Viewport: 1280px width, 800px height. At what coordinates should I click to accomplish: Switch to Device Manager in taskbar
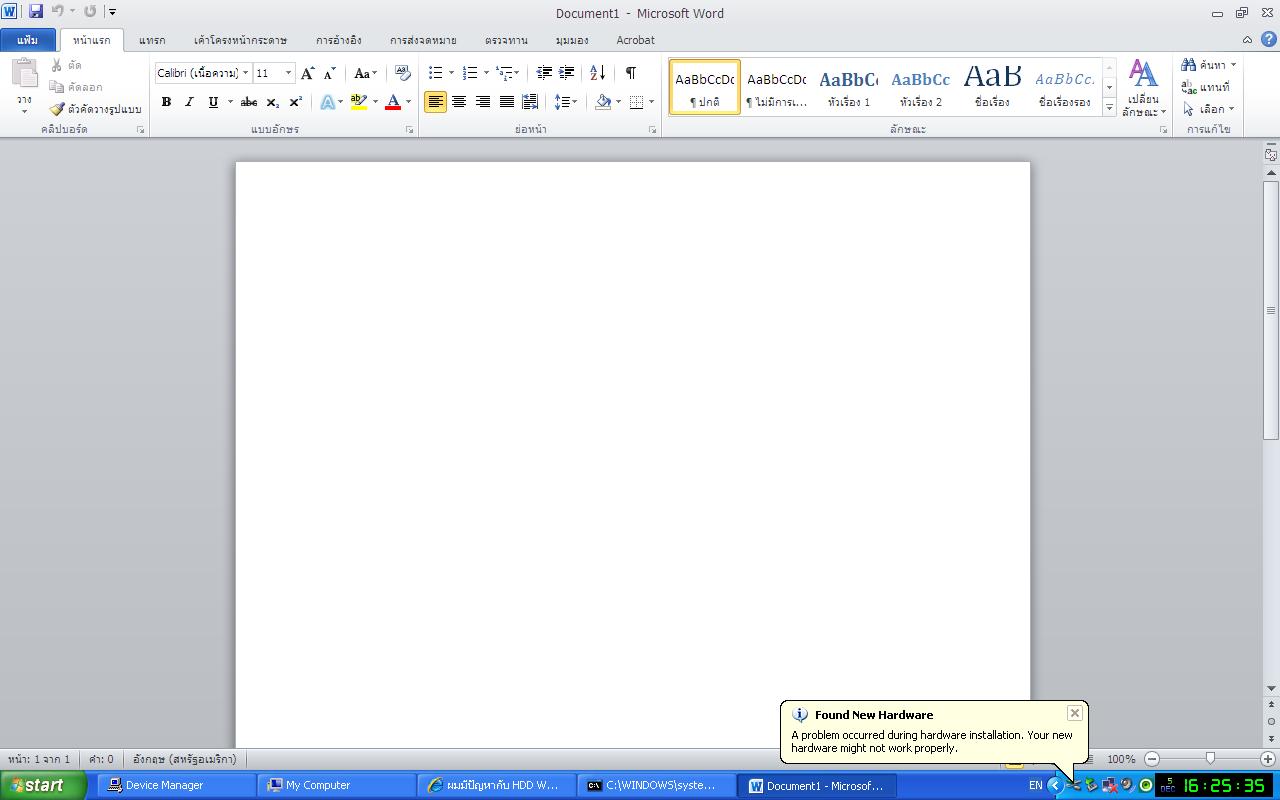click(164, 785)
